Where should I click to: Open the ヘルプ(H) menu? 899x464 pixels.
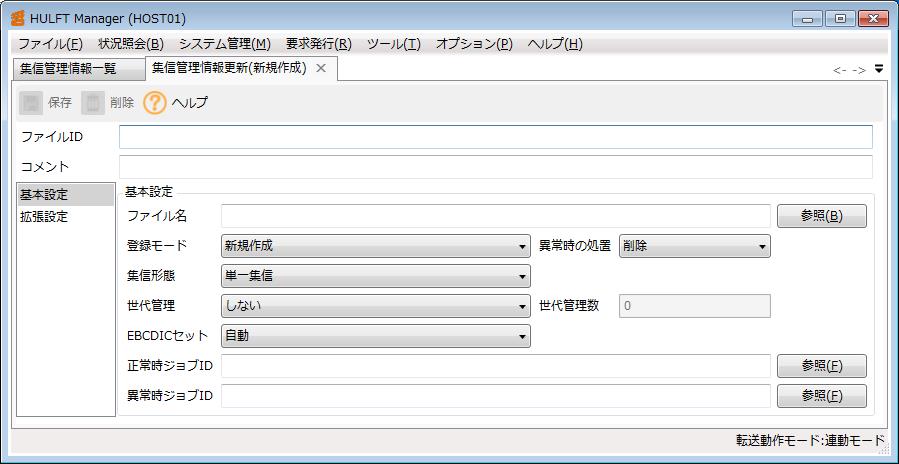[555, 44]
